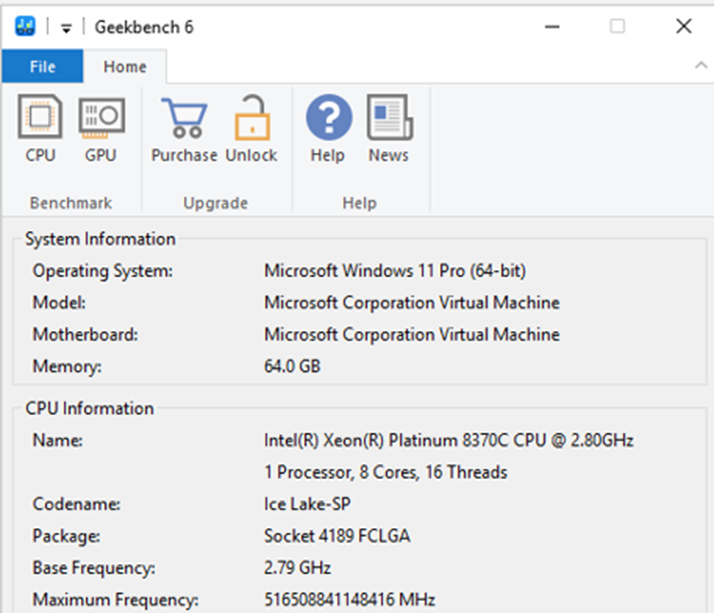Switch to the Home ribbon tab

tap(125, 67)
